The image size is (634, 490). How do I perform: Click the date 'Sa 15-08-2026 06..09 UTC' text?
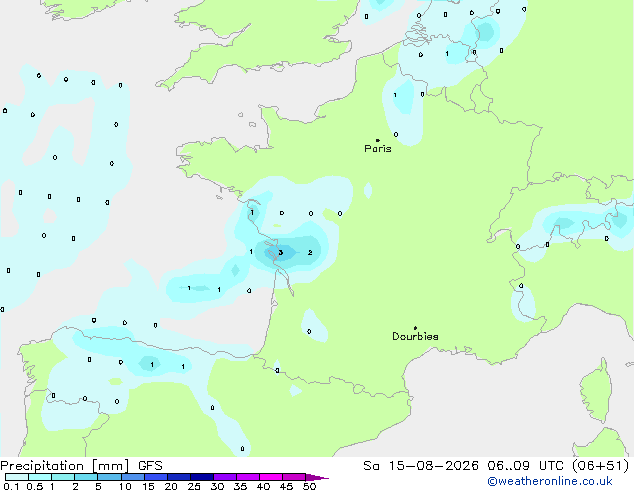[x=463, y=465]
